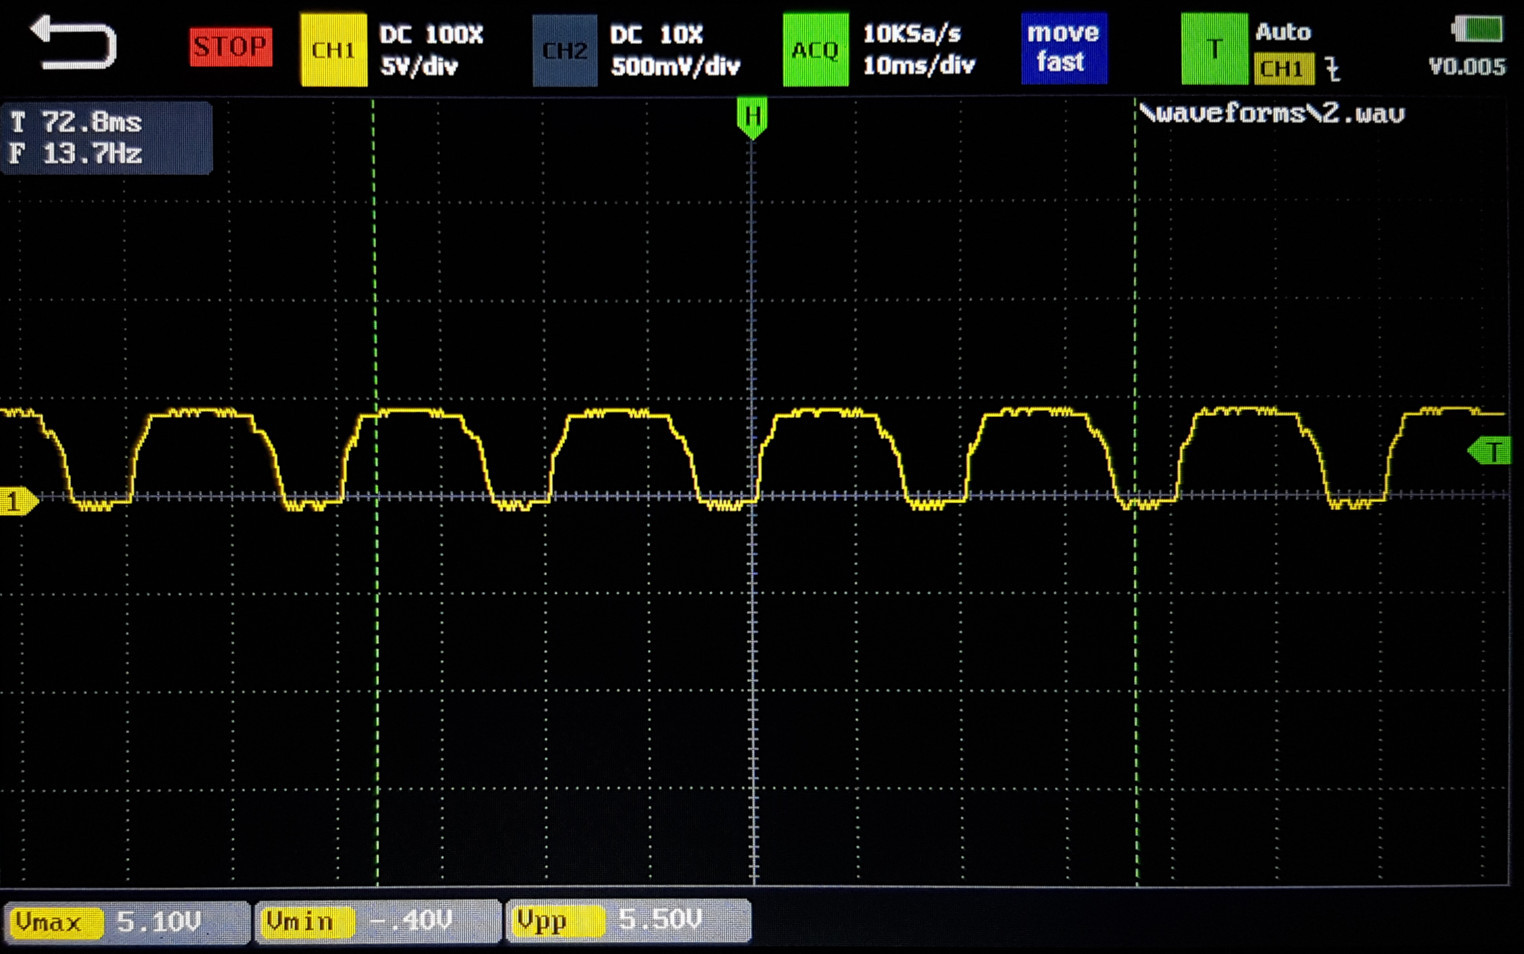Image resolution: width=1524 pixels, height=954 pixels.
Task: Open the green T trigger menu
Action: tap(1214, 49)
